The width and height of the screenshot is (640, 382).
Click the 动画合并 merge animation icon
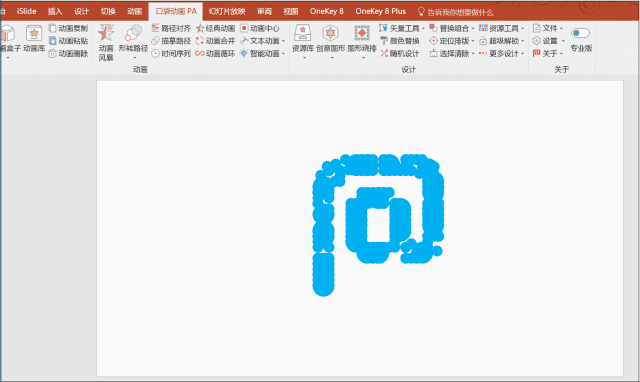coord(200,41)
